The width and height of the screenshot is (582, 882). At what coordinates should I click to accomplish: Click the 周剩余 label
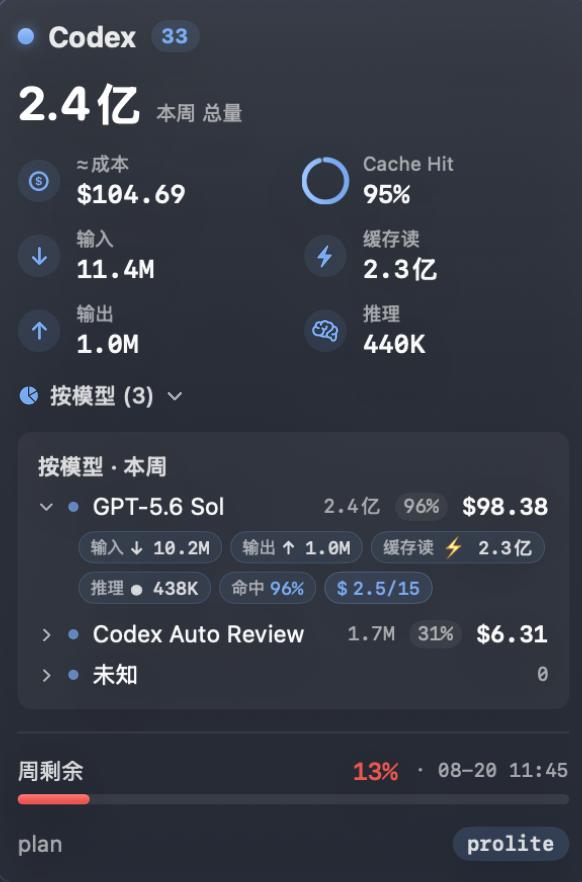tap(51, 771)
